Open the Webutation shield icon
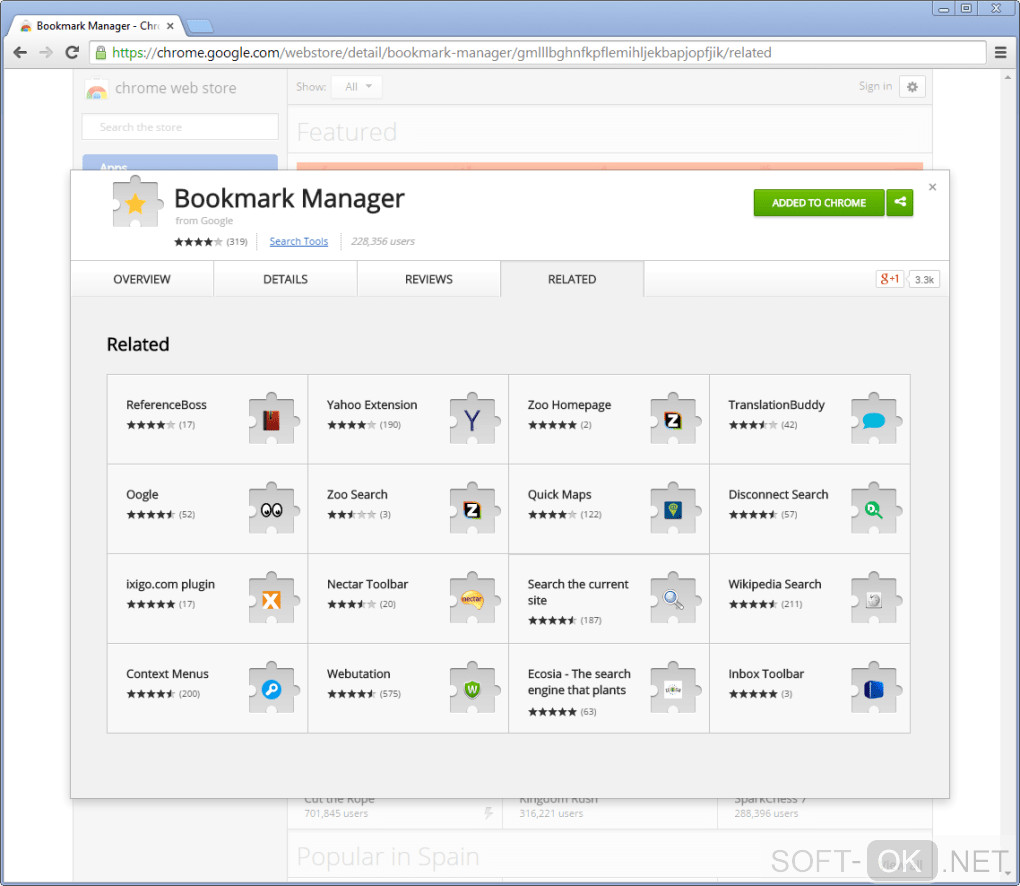Screen dimensions: 1020x886 coord(474,688)
